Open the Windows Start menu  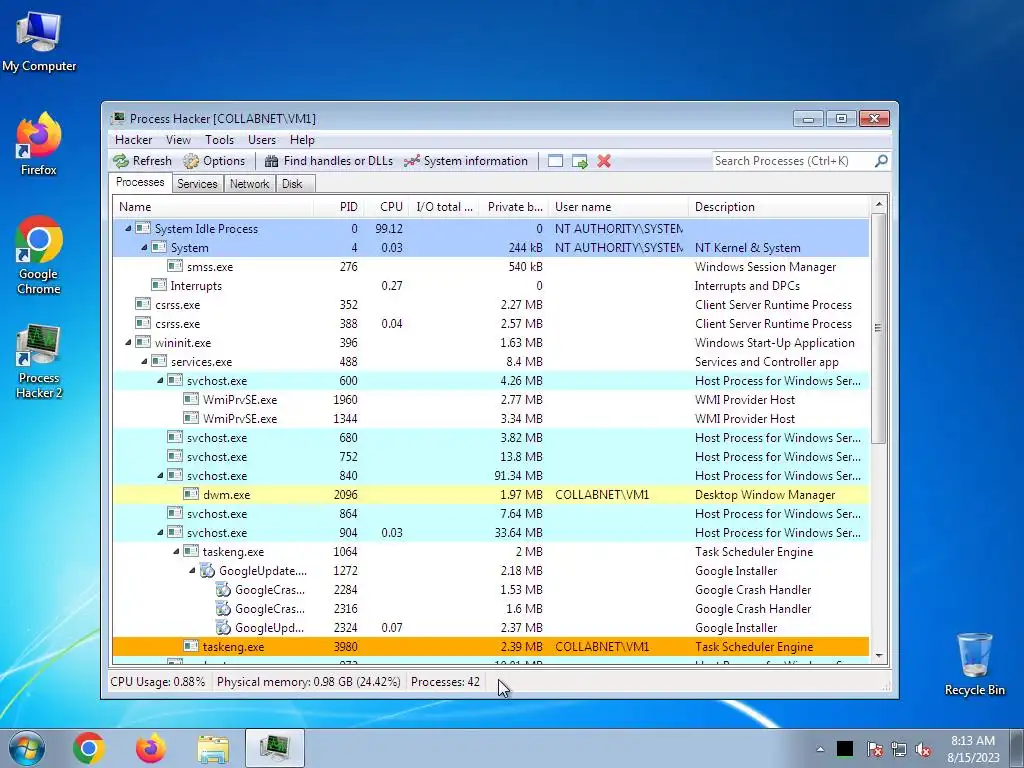tap(27, 748)
